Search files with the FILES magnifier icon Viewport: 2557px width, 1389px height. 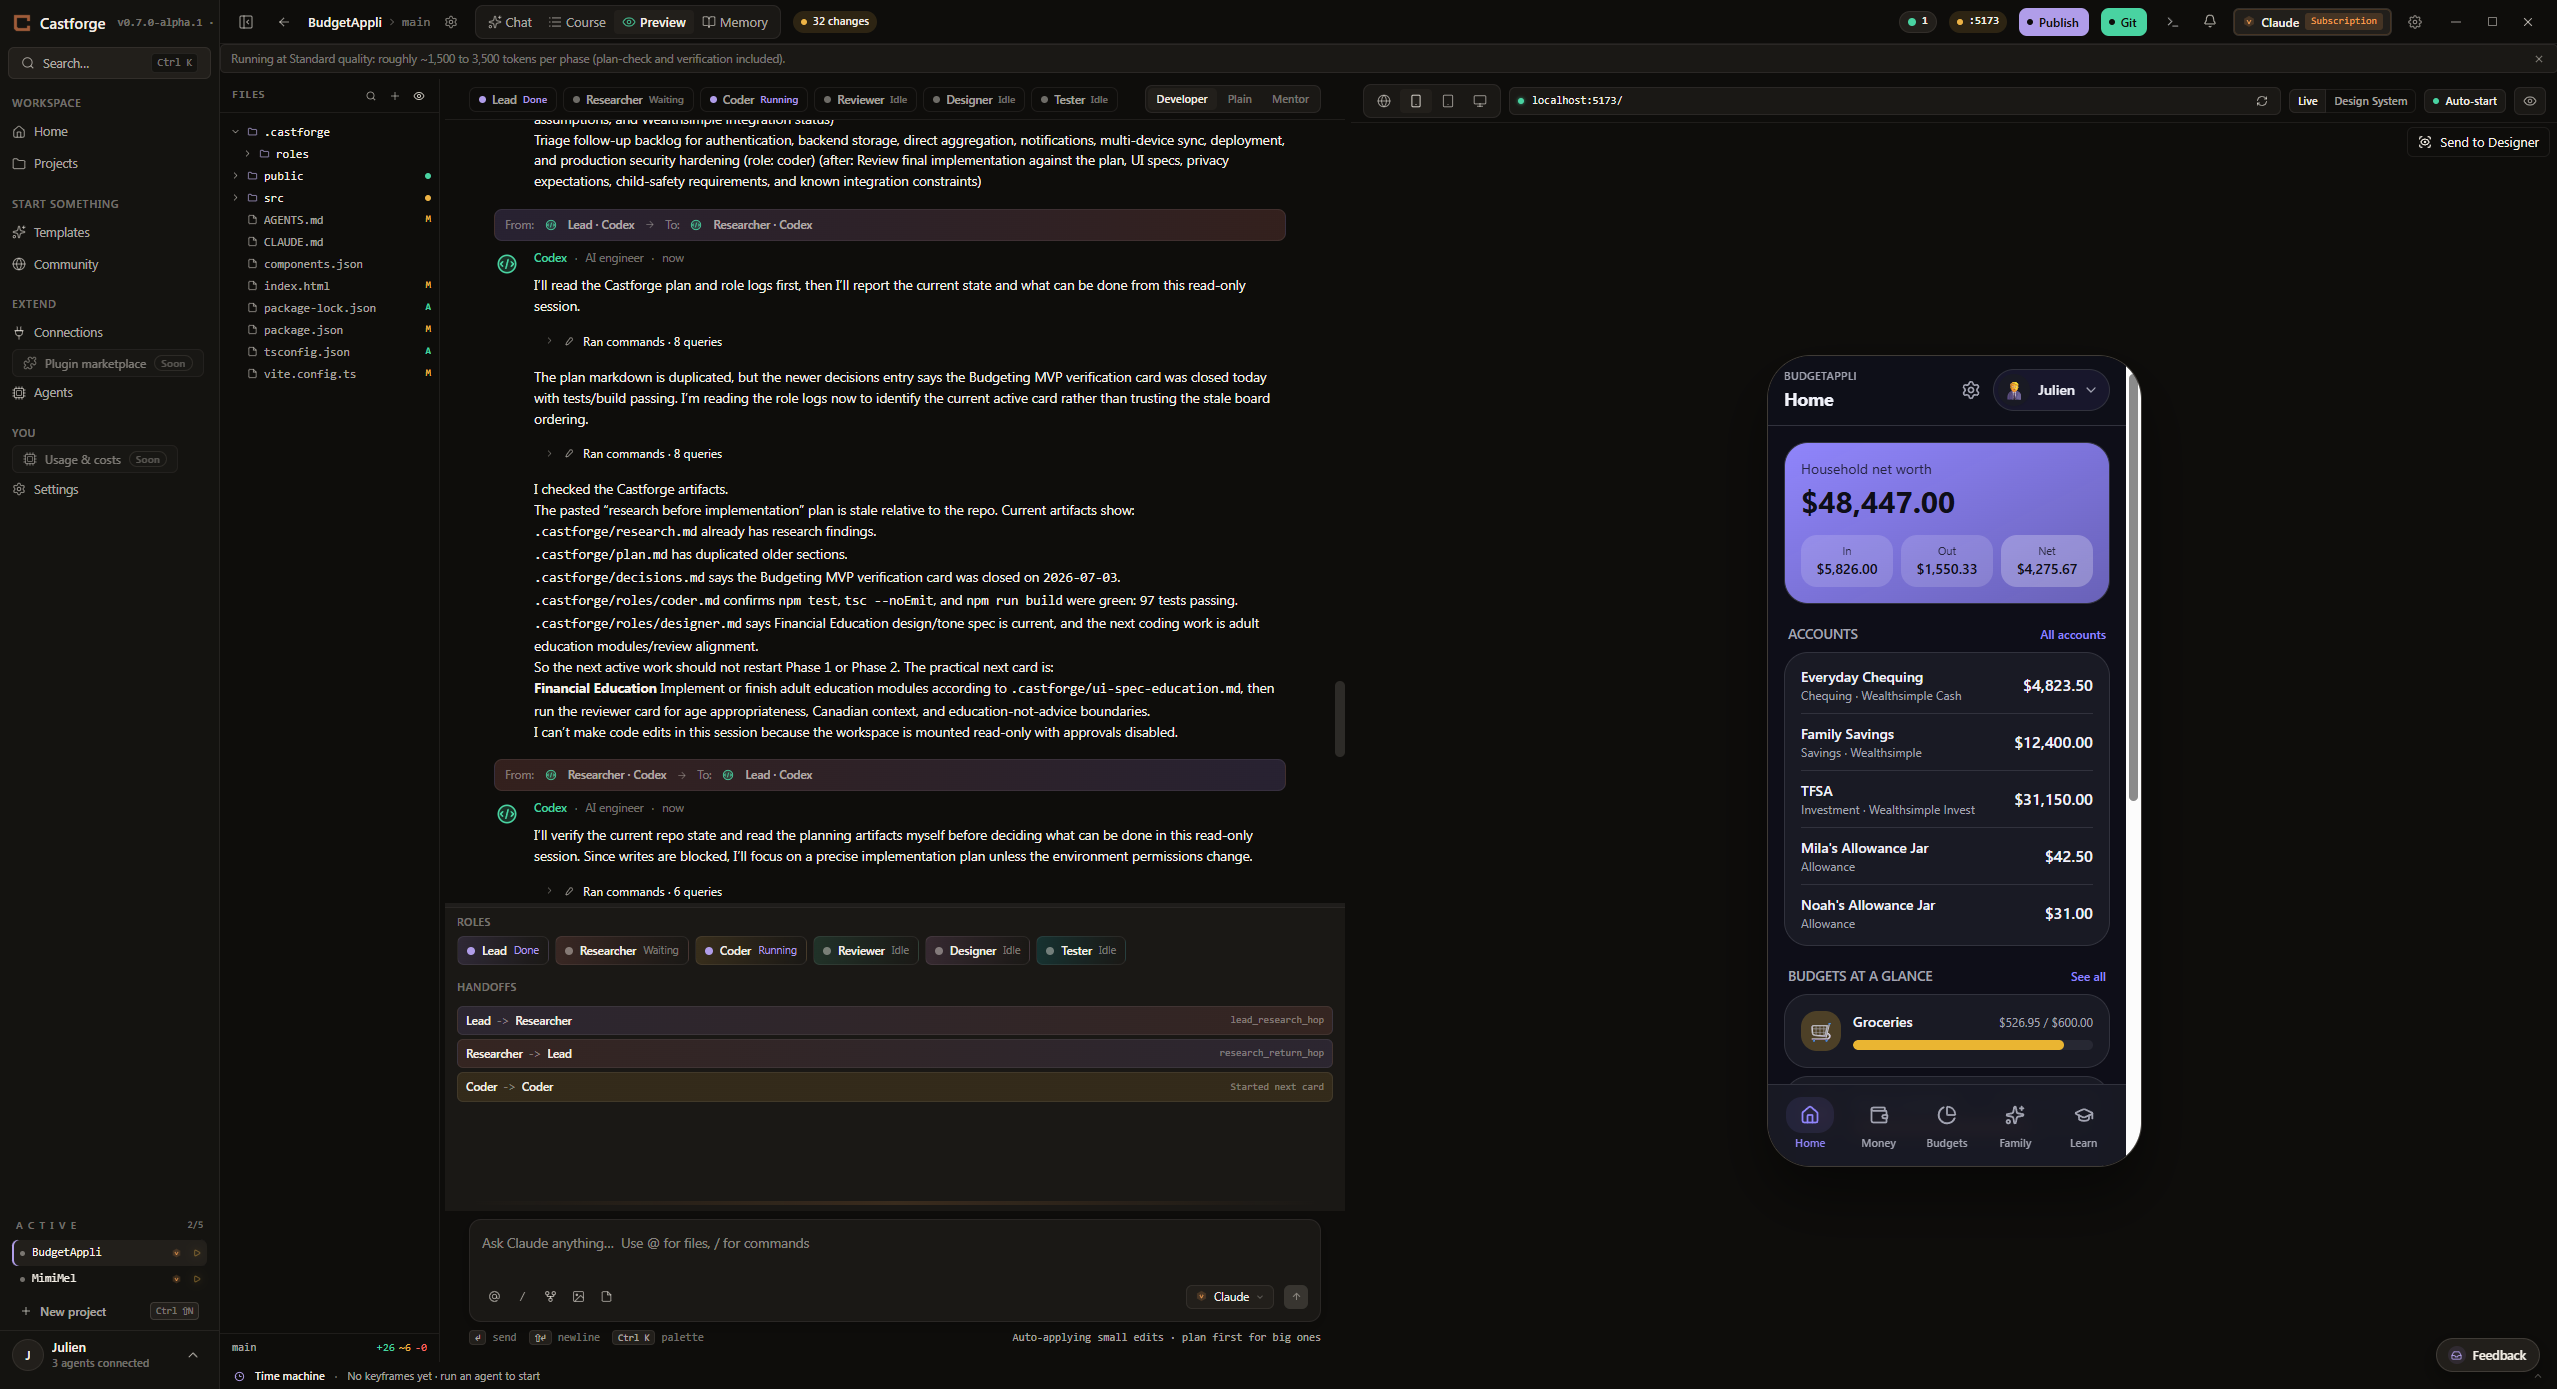(x=371, y=96)
